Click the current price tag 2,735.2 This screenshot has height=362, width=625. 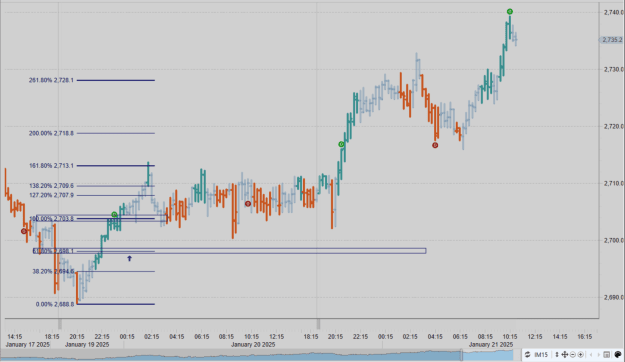pos(612,40)
